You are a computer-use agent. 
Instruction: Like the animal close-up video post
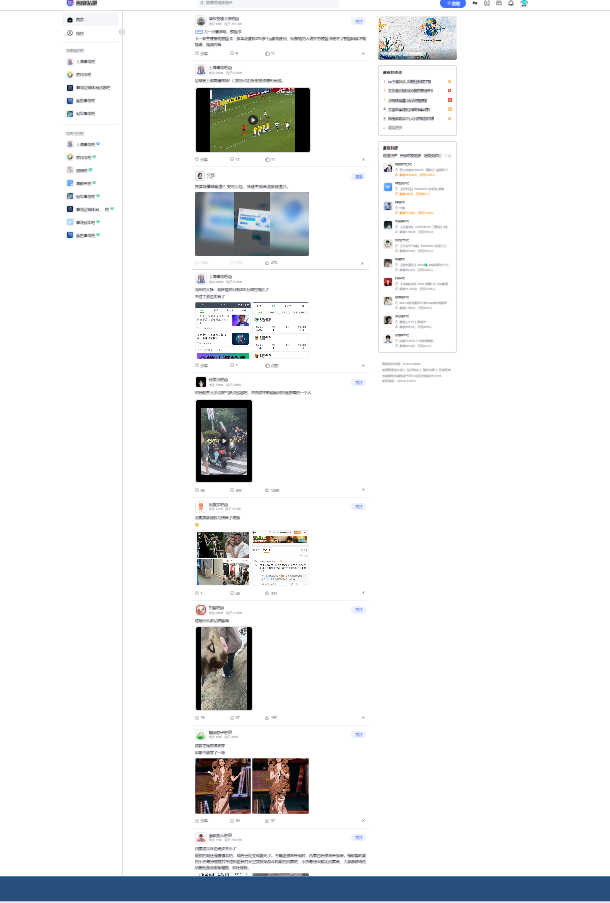click(271, 718)
